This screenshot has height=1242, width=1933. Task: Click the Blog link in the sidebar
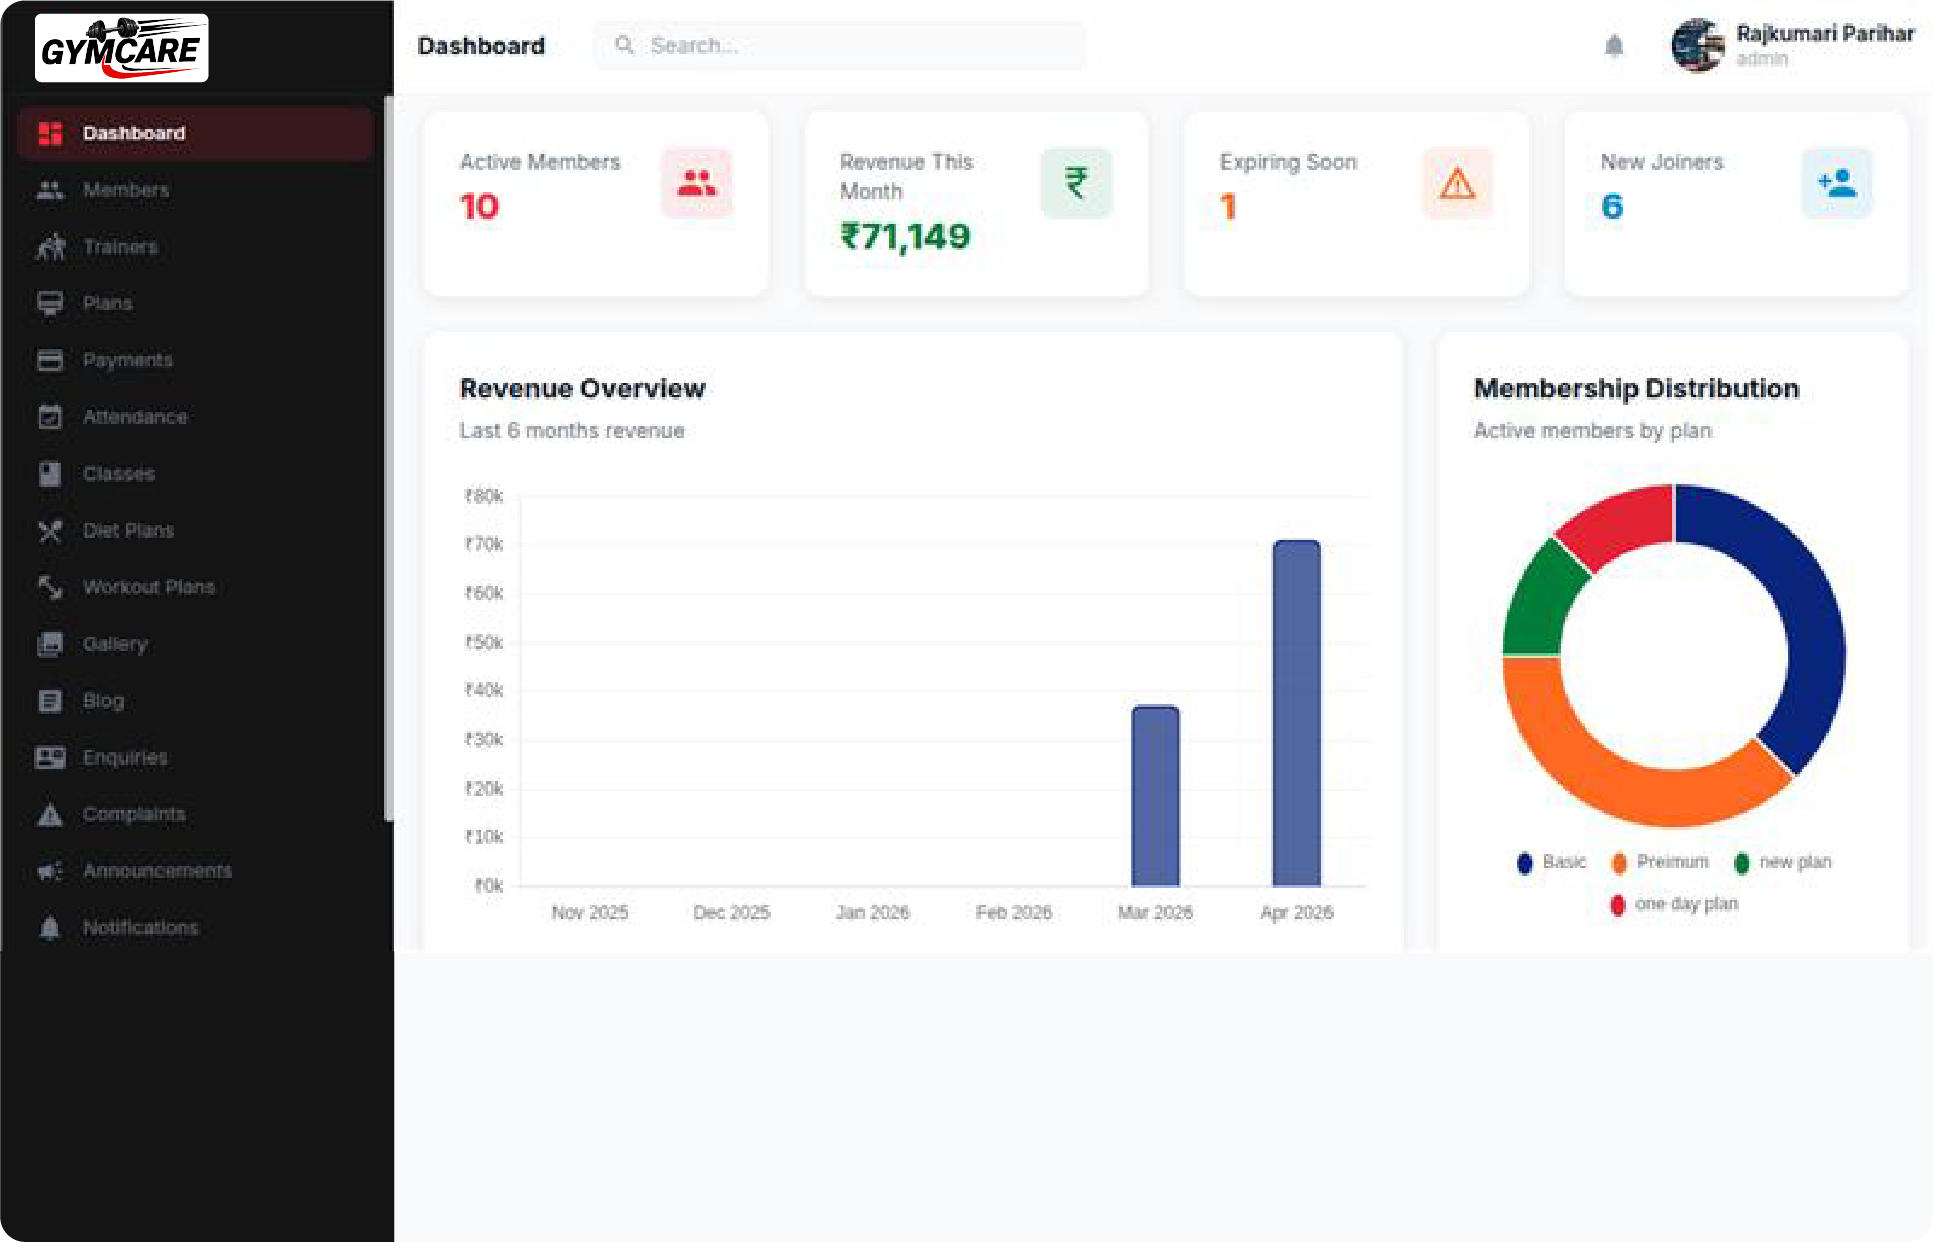click(103, 700)
